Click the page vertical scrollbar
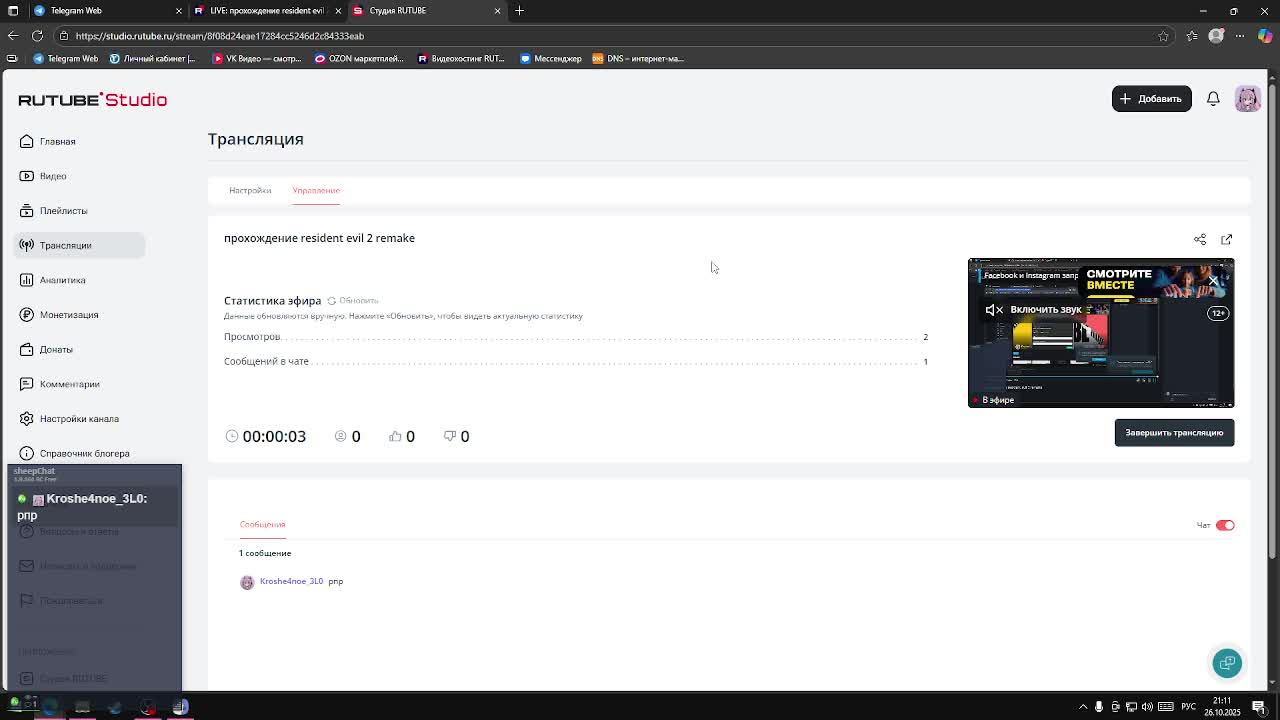Image resolution: width=1280 pixels, height=720 pixels. coord(1273,320)
